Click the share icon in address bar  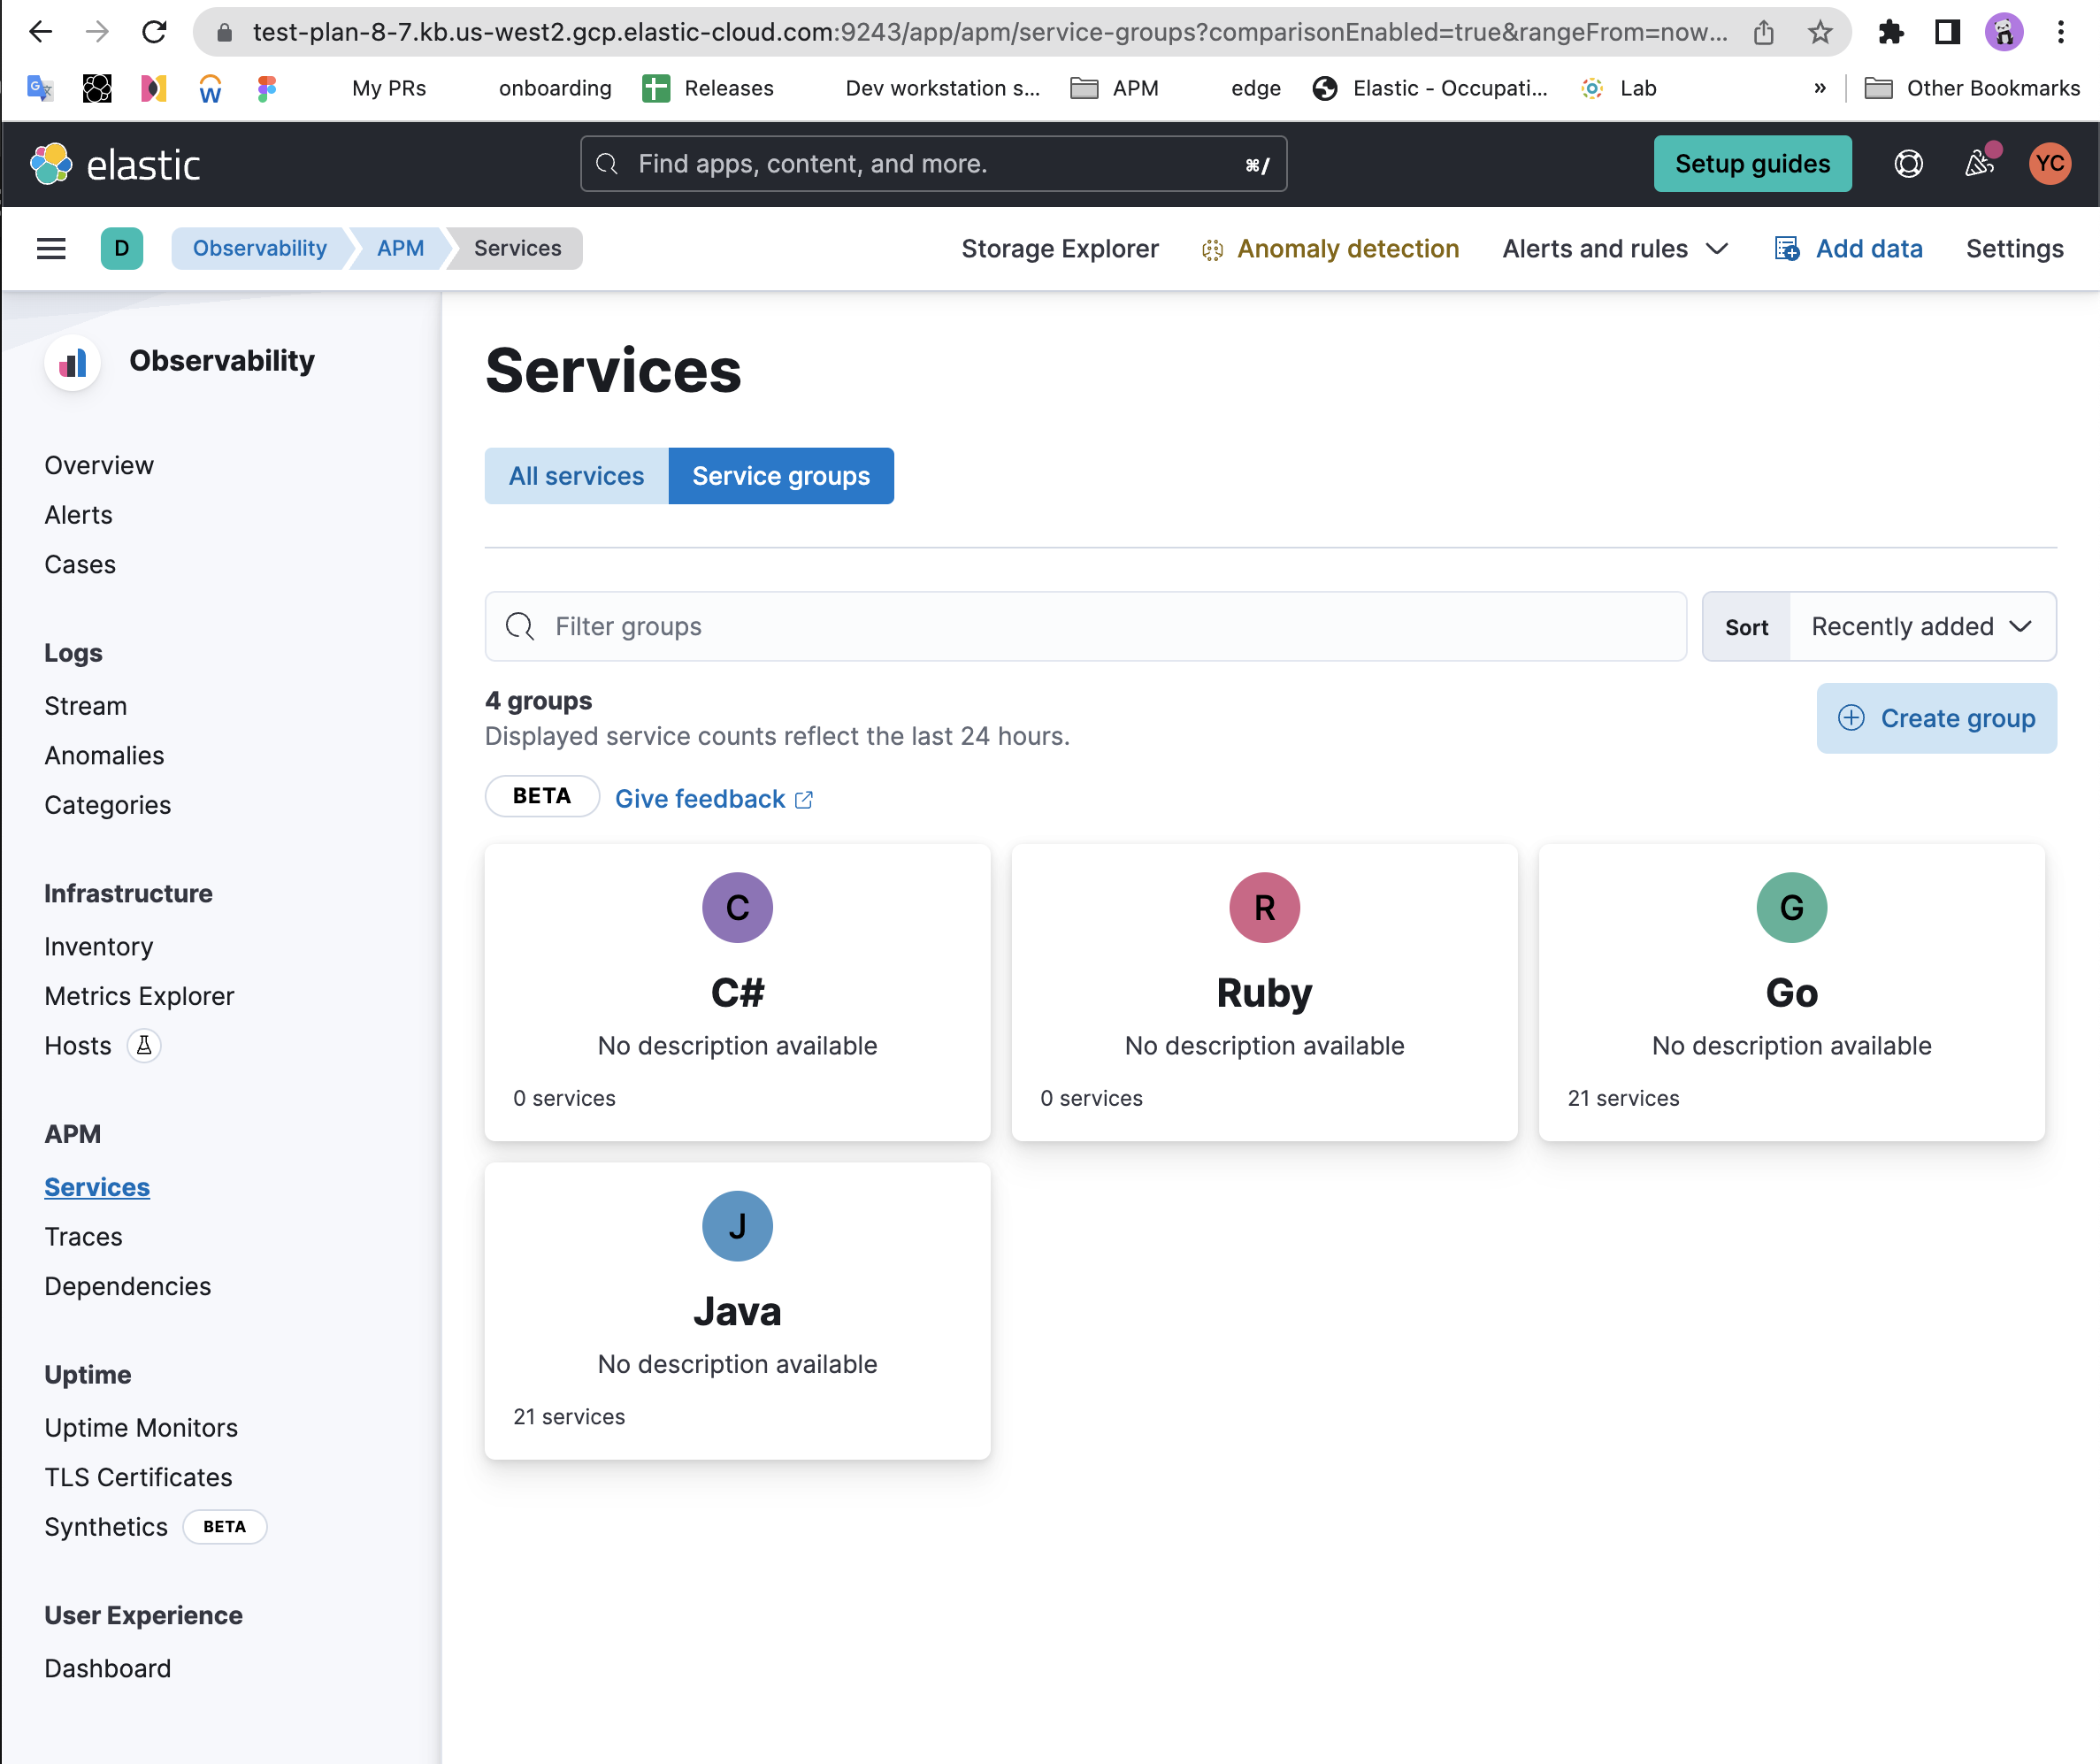tap(1764, 32)
